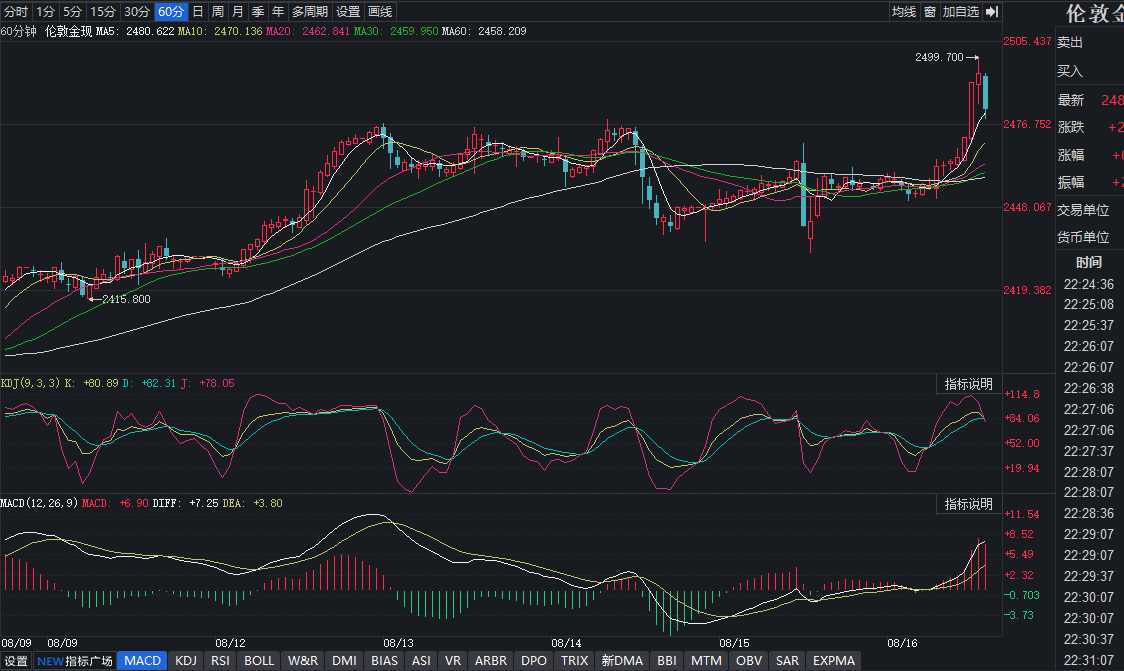Select the W&R indicator tab

(303, 661)
